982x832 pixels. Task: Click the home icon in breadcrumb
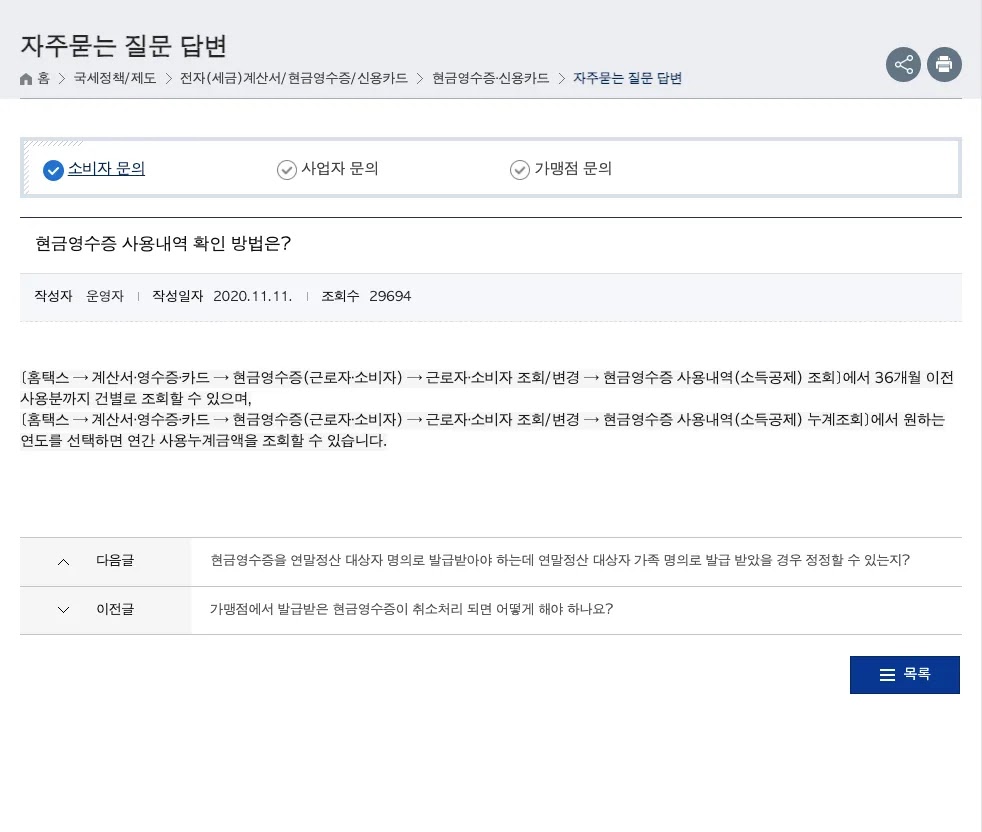coord(26,79)
